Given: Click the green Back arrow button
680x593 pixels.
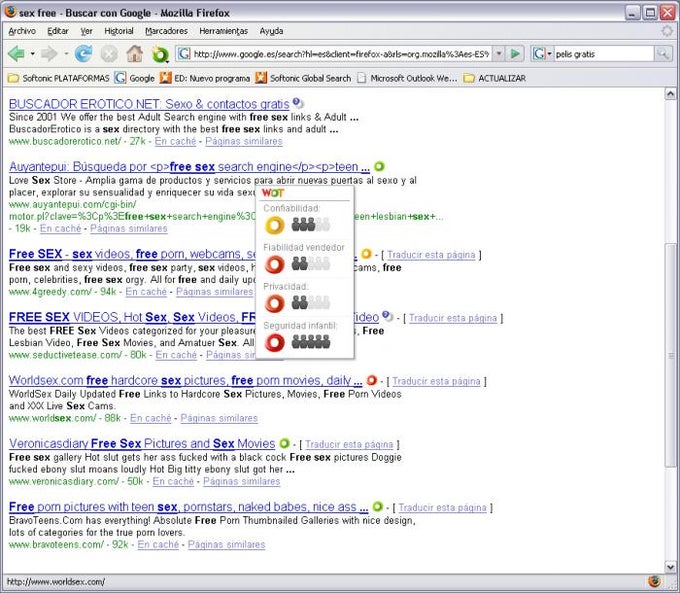Looking at the screenshot, I should (16, 54).
